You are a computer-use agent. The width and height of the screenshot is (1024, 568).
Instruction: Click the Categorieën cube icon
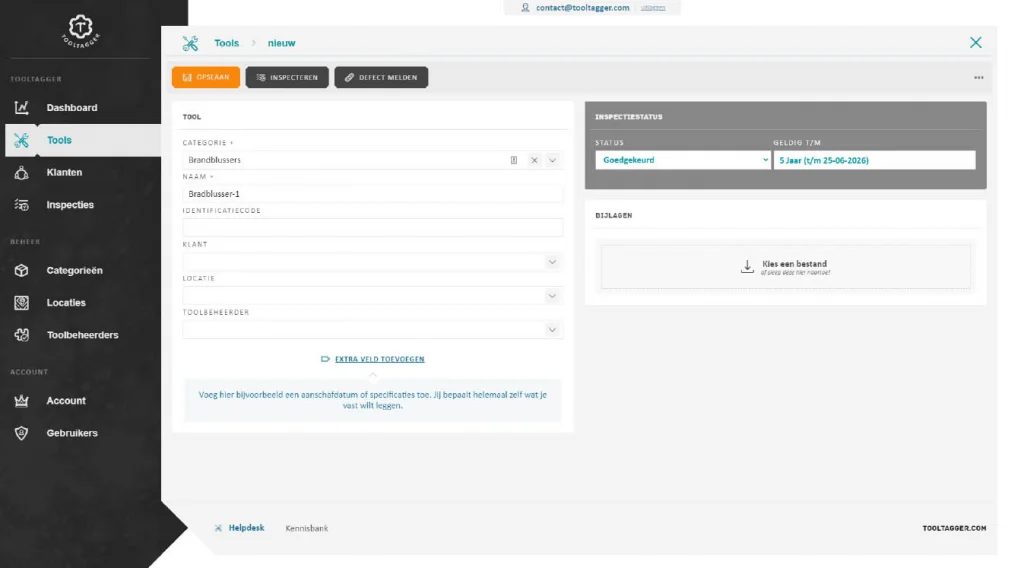(x=22, y=271)
